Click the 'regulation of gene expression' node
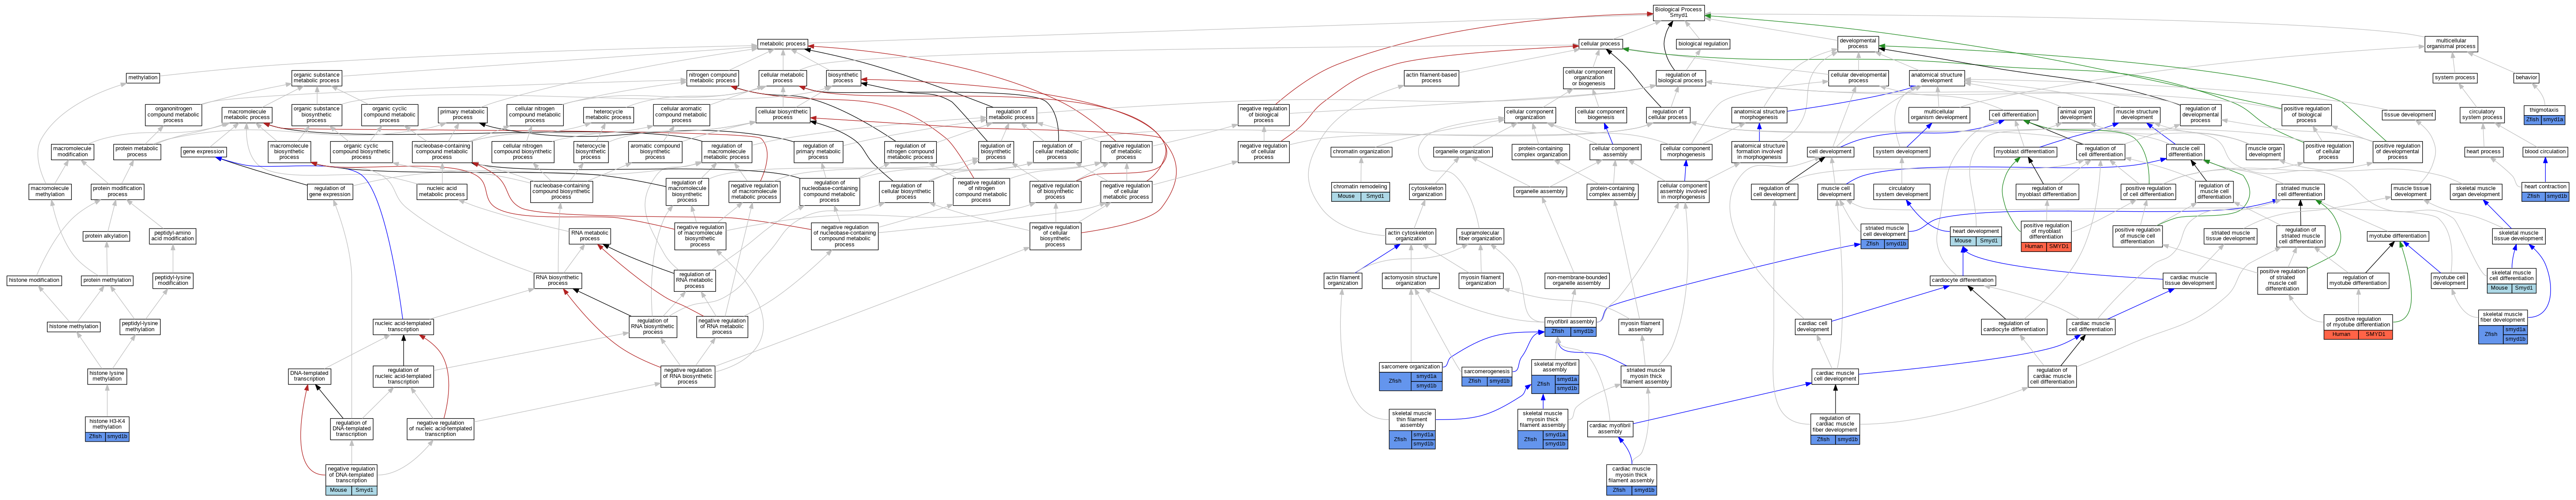 click(330, 191)
